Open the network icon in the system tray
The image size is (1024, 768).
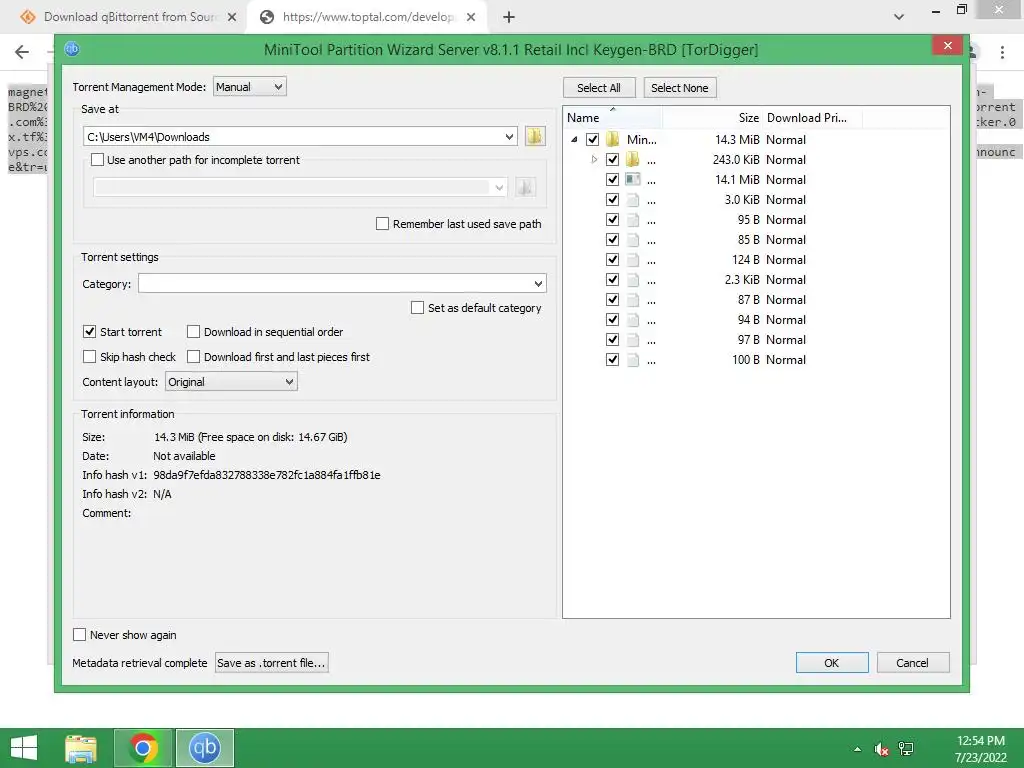coord(906,749)
